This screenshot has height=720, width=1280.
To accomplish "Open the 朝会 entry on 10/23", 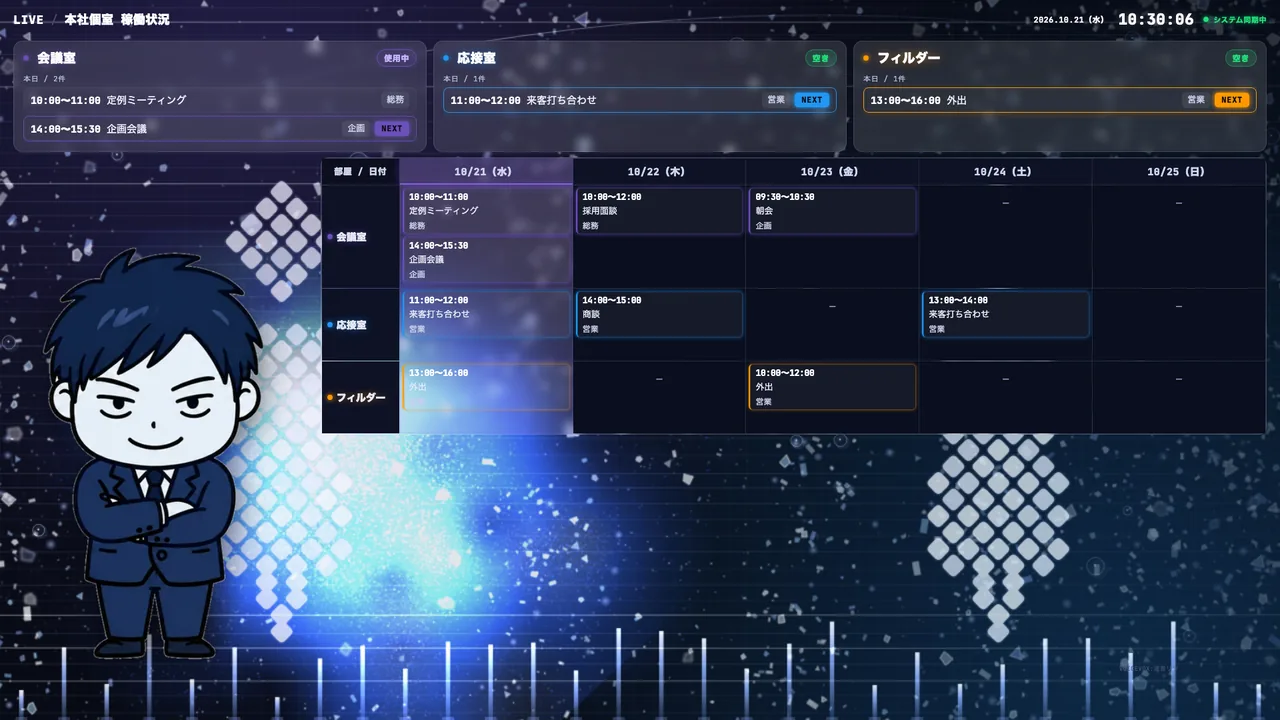I will [x=832, y=211].
